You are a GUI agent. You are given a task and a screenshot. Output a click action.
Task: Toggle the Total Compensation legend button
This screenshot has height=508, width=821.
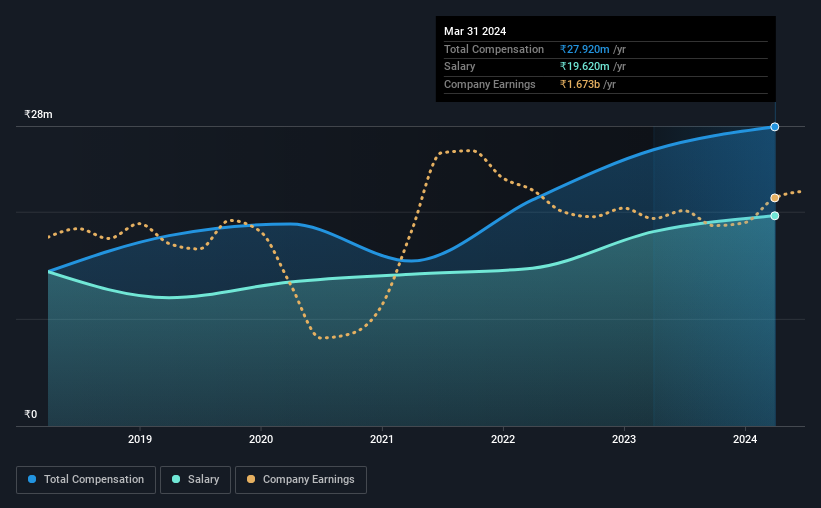tap(86, 480)
